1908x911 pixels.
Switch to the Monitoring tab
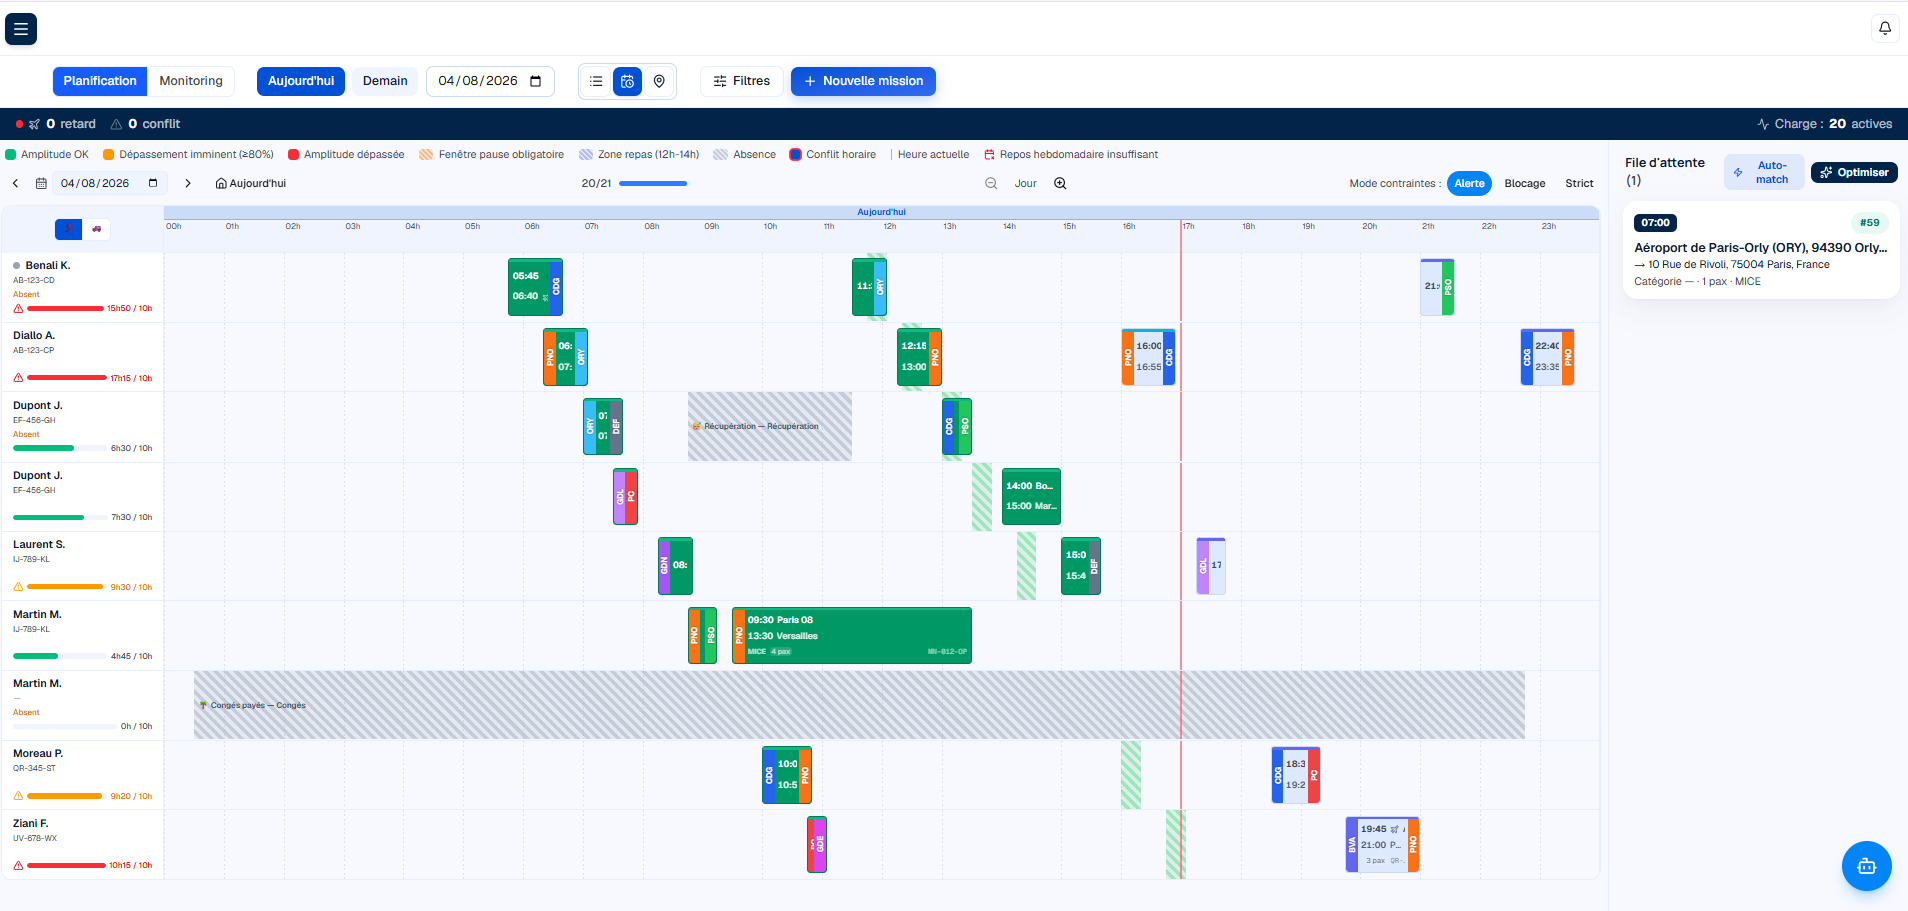191,81
